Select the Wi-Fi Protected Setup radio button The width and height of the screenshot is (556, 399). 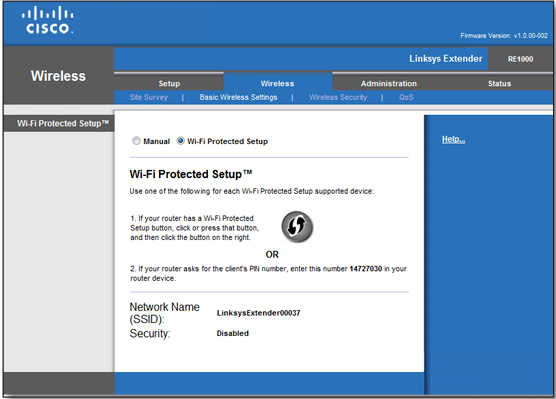180,141
